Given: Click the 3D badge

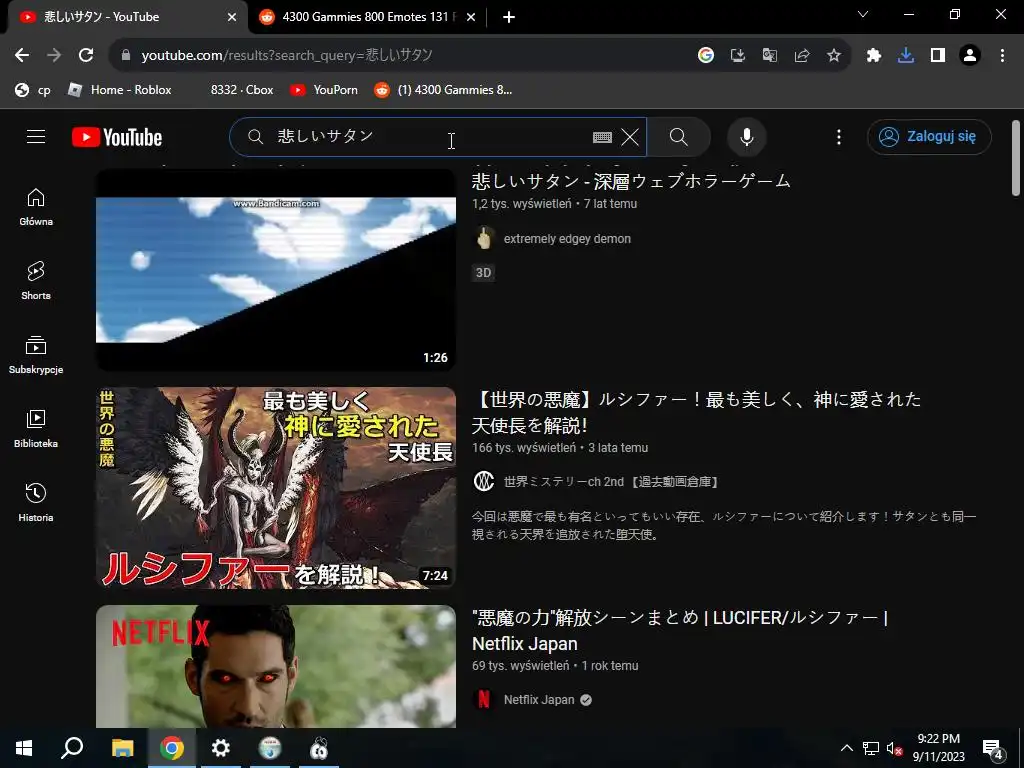Looking at the screenshot, I should (483, 273).
